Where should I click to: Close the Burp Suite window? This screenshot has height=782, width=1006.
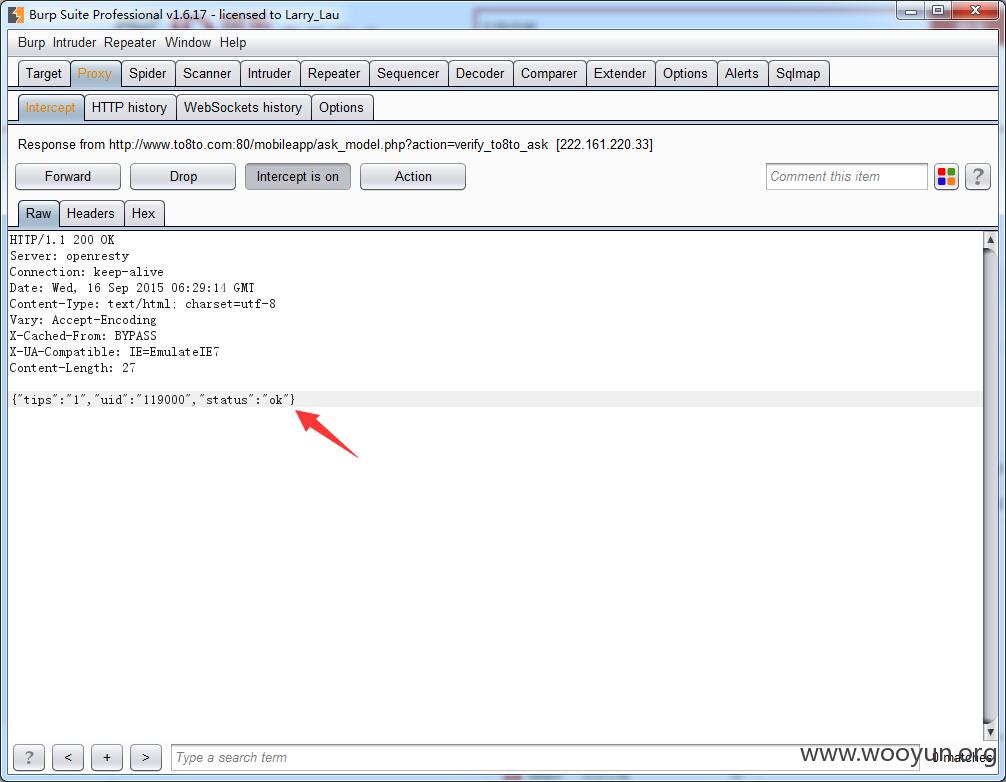click(975, 10)
